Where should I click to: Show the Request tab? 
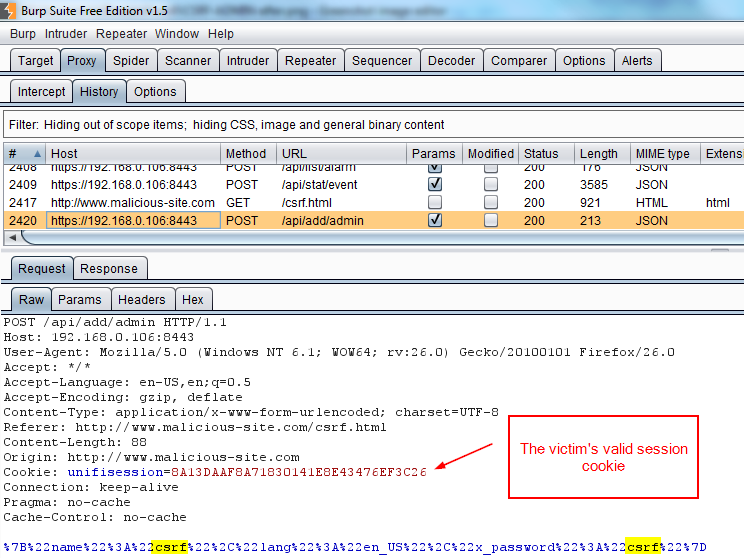[42, 269]
